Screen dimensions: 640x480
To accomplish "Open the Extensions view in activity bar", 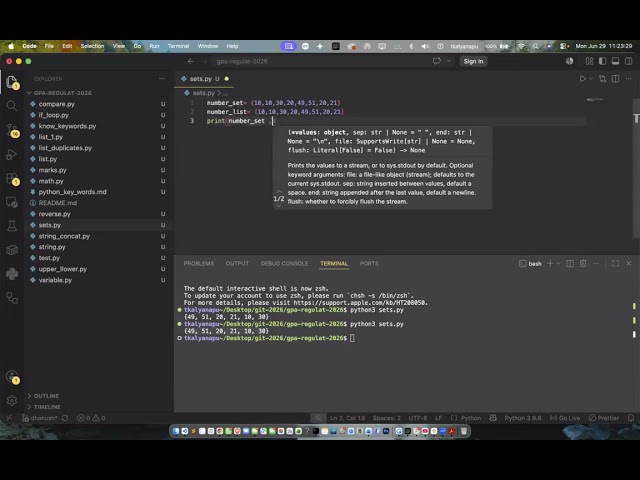I will tap(12, 178).
